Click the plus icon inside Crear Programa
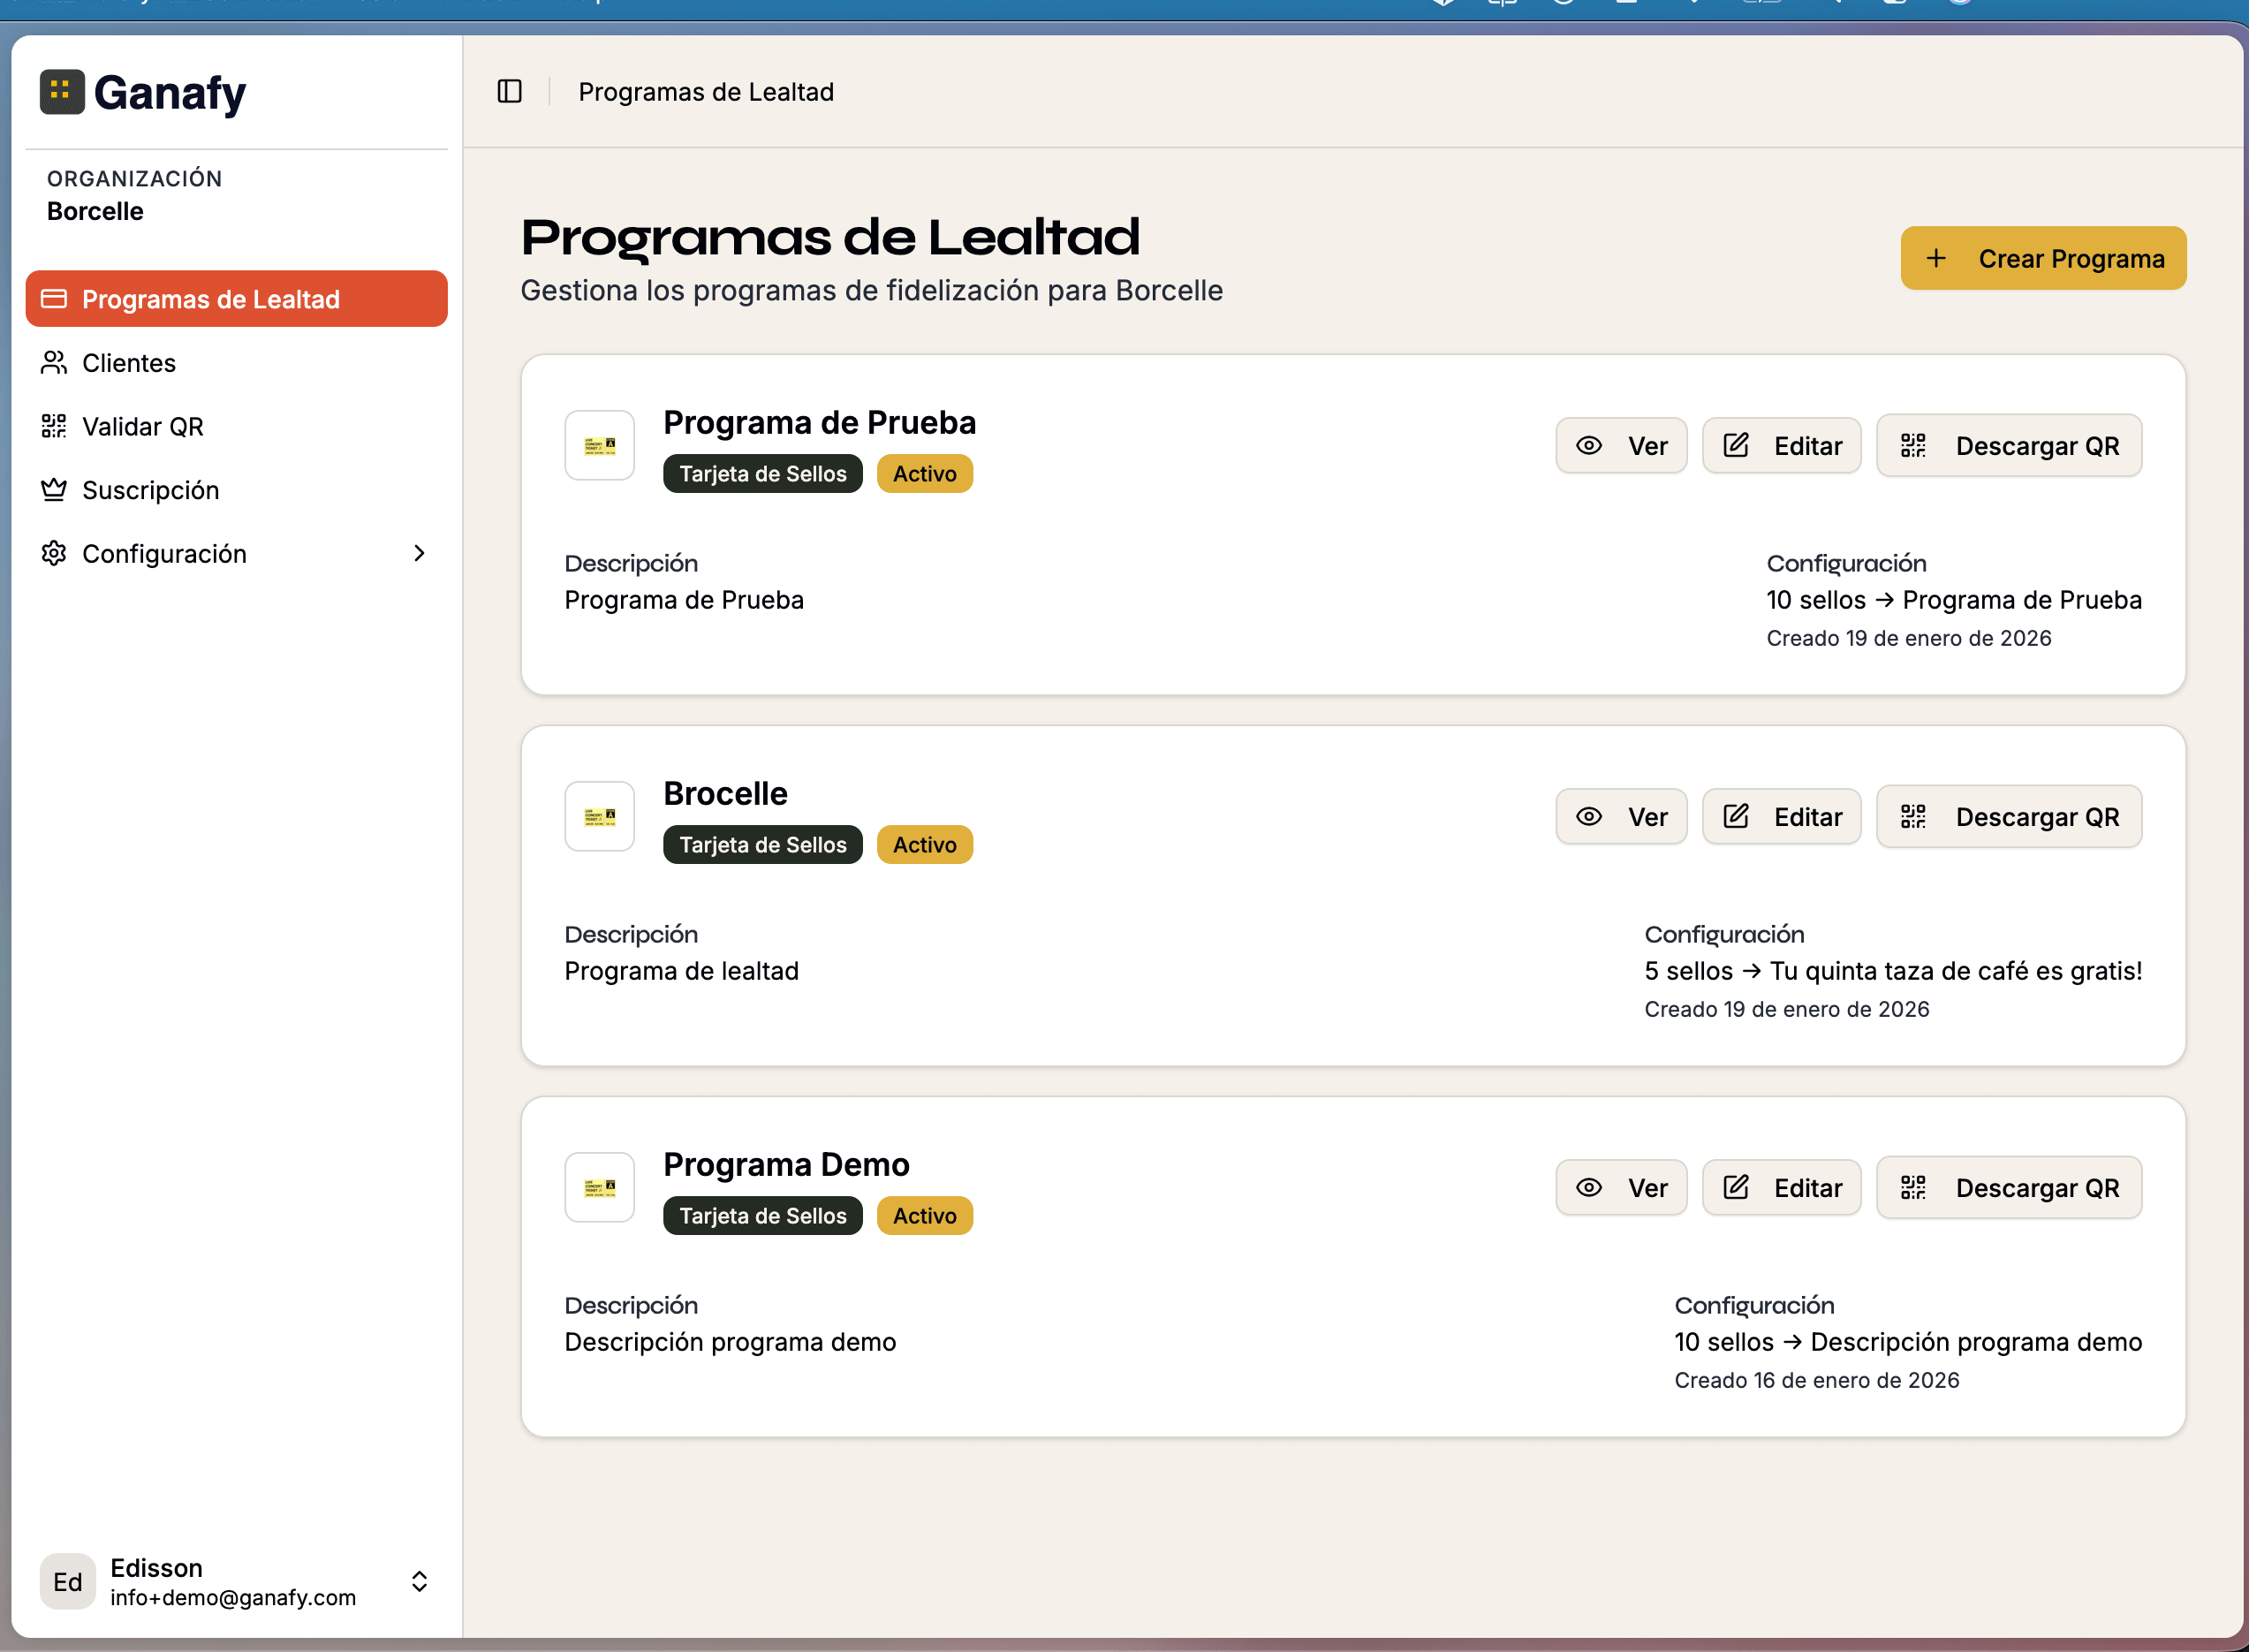 point(1938,258)
